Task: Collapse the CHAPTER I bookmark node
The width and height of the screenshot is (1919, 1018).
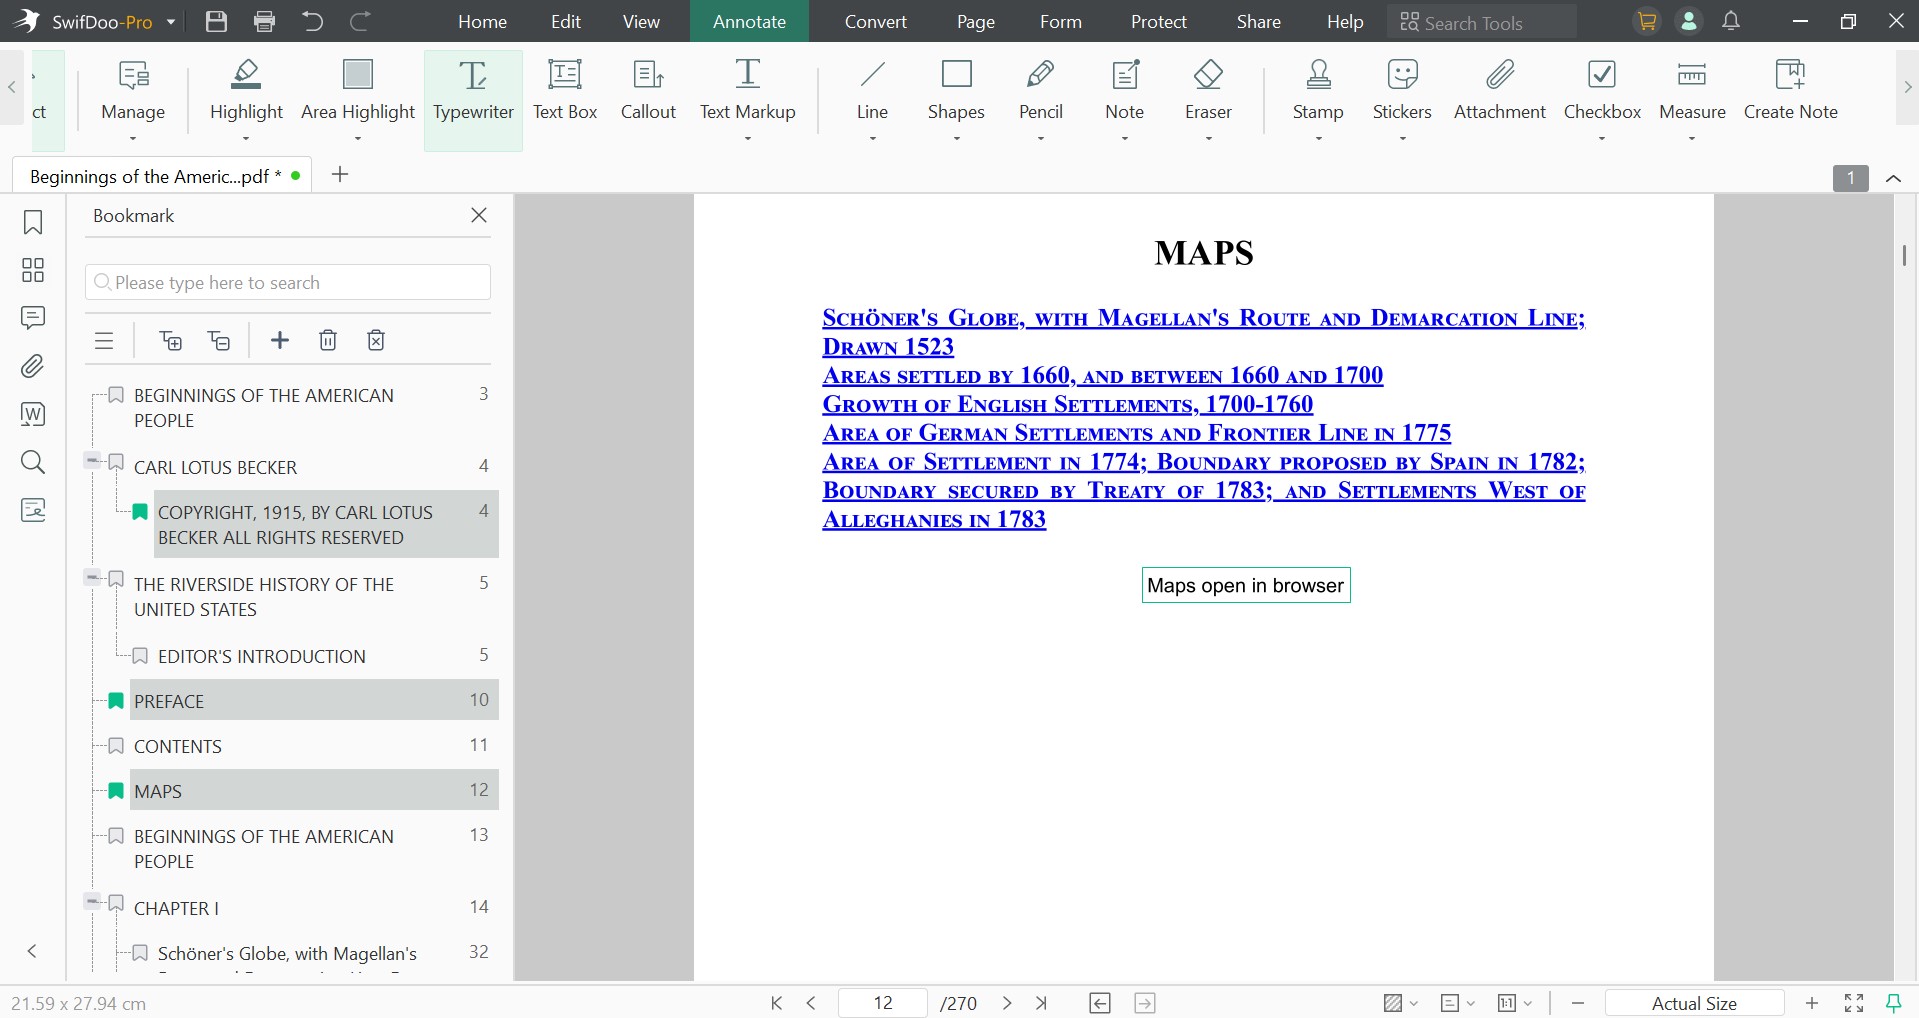Action: (92, 901)
